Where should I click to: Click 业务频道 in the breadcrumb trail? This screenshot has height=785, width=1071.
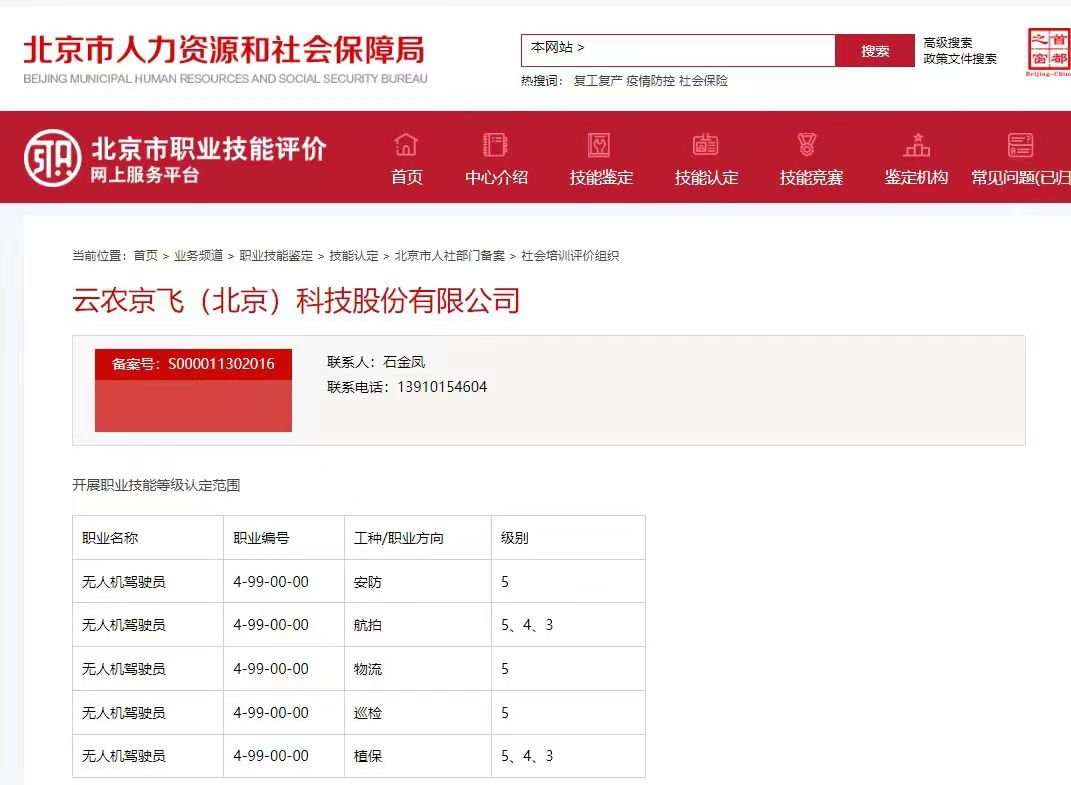202,255
